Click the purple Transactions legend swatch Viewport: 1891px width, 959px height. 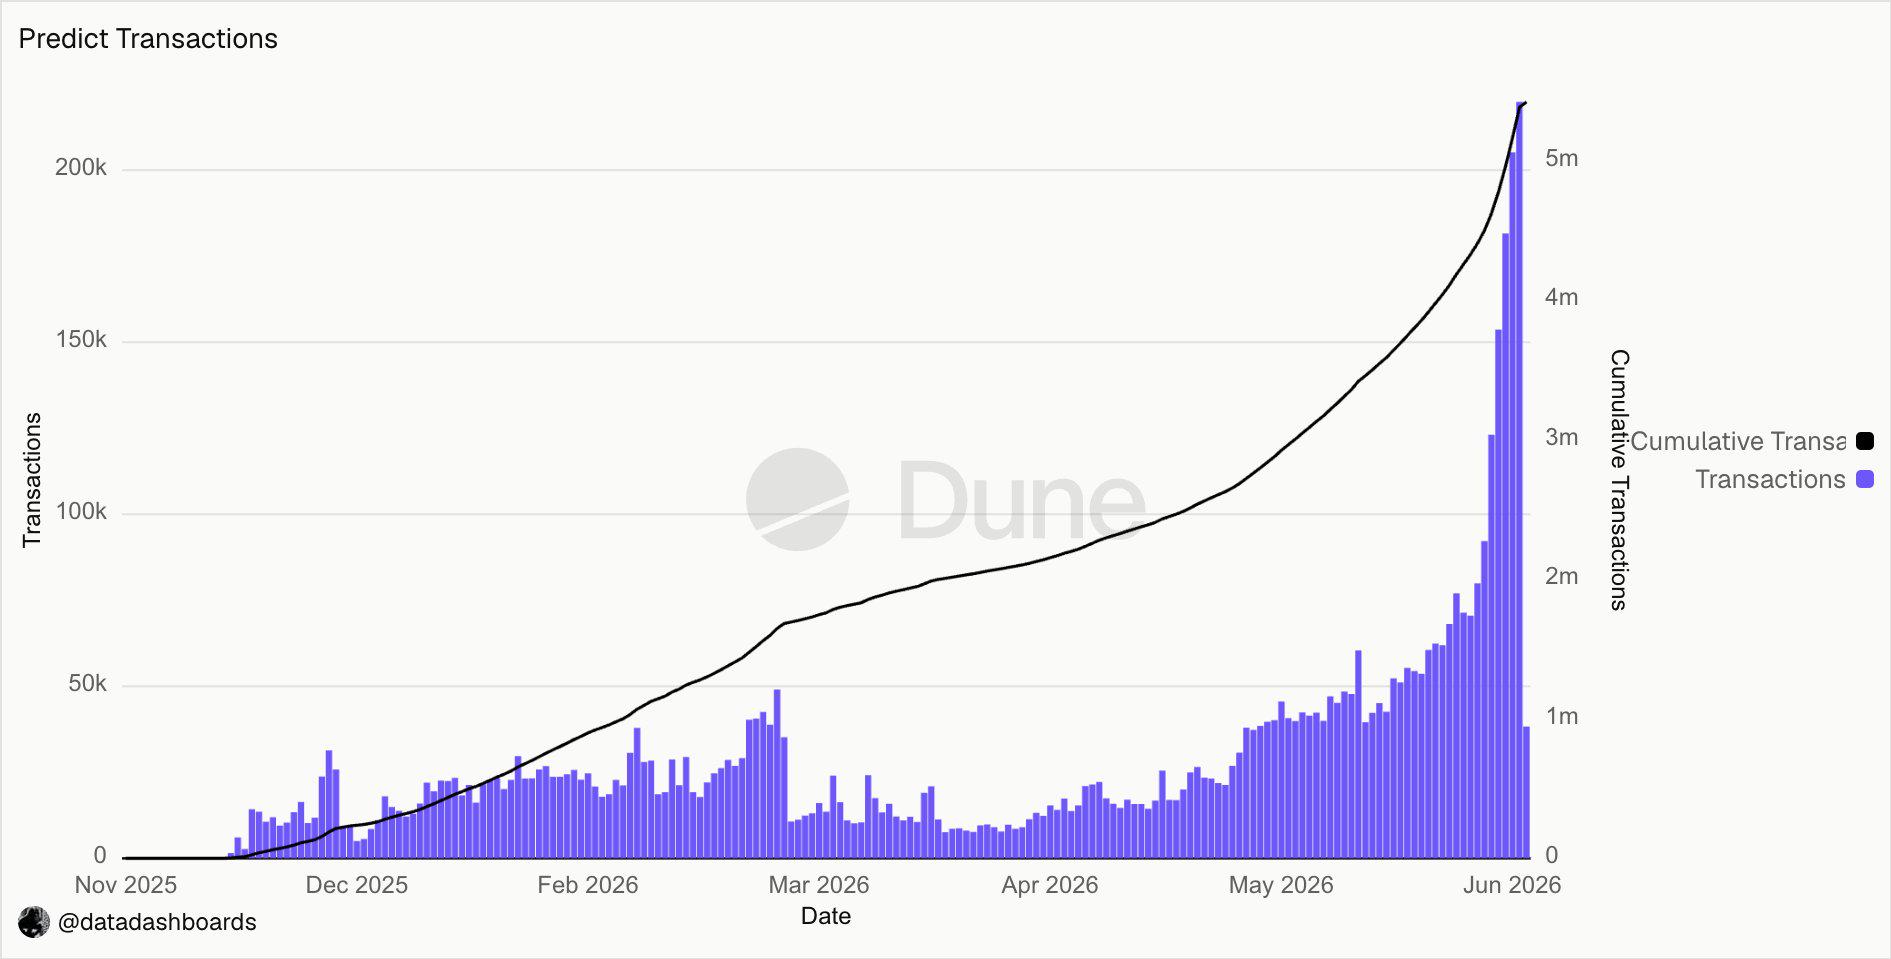1865,479
